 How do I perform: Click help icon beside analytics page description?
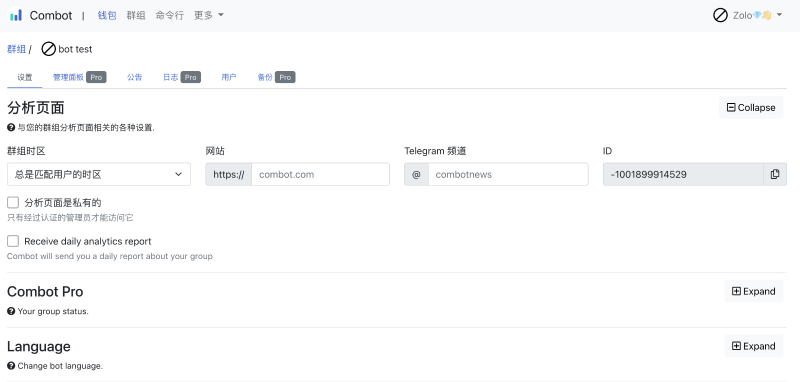pos(11,128)
